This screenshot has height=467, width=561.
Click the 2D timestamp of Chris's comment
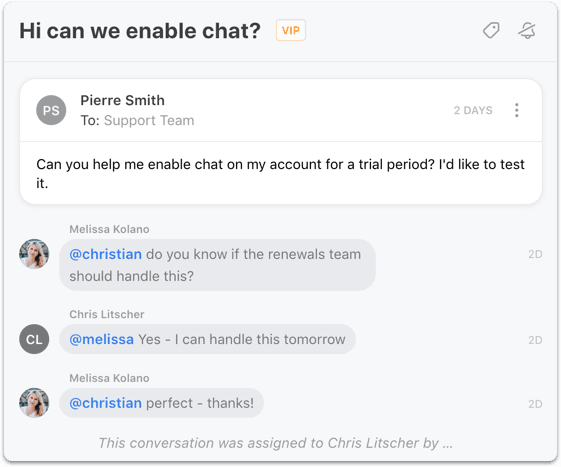pyautogui.click(x=535, y=340)
